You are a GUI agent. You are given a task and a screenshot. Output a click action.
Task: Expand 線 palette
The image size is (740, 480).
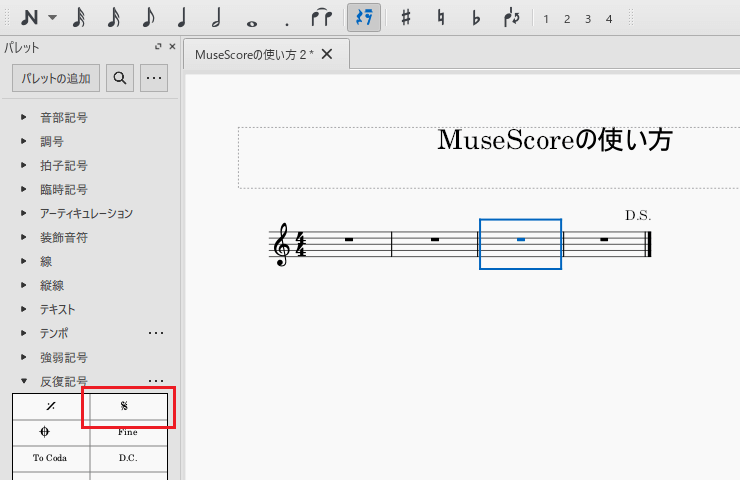click(x=24, y=261)
